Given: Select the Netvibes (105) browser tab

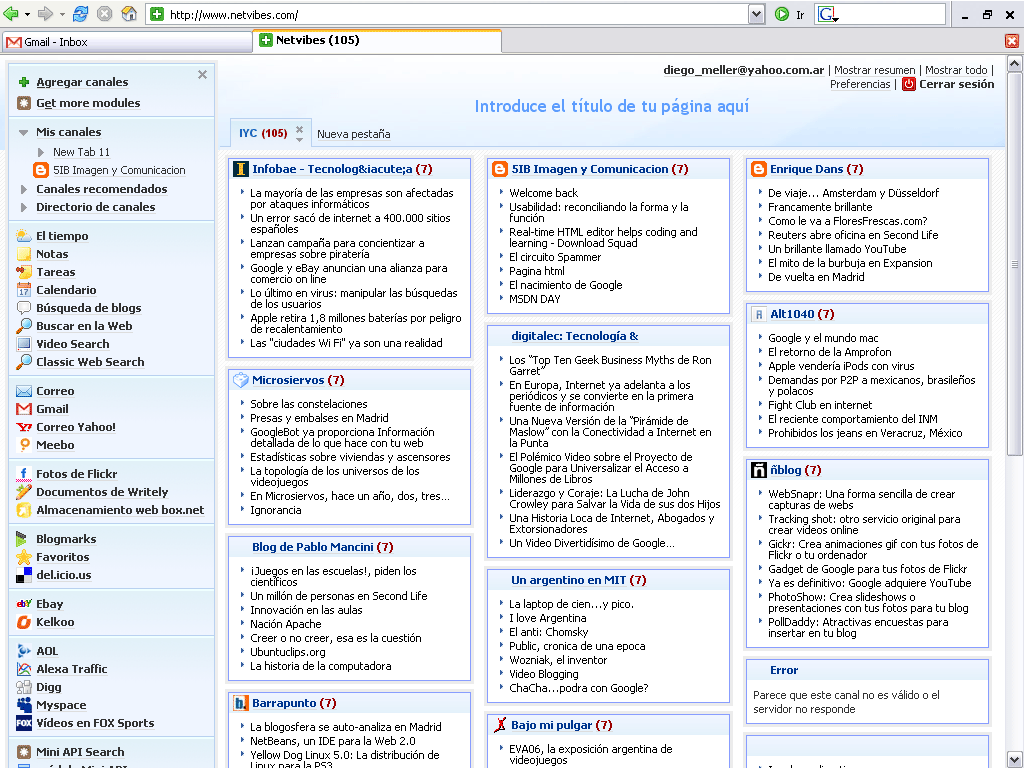Looking at the screenshot, I should click(x=377, y=40).
